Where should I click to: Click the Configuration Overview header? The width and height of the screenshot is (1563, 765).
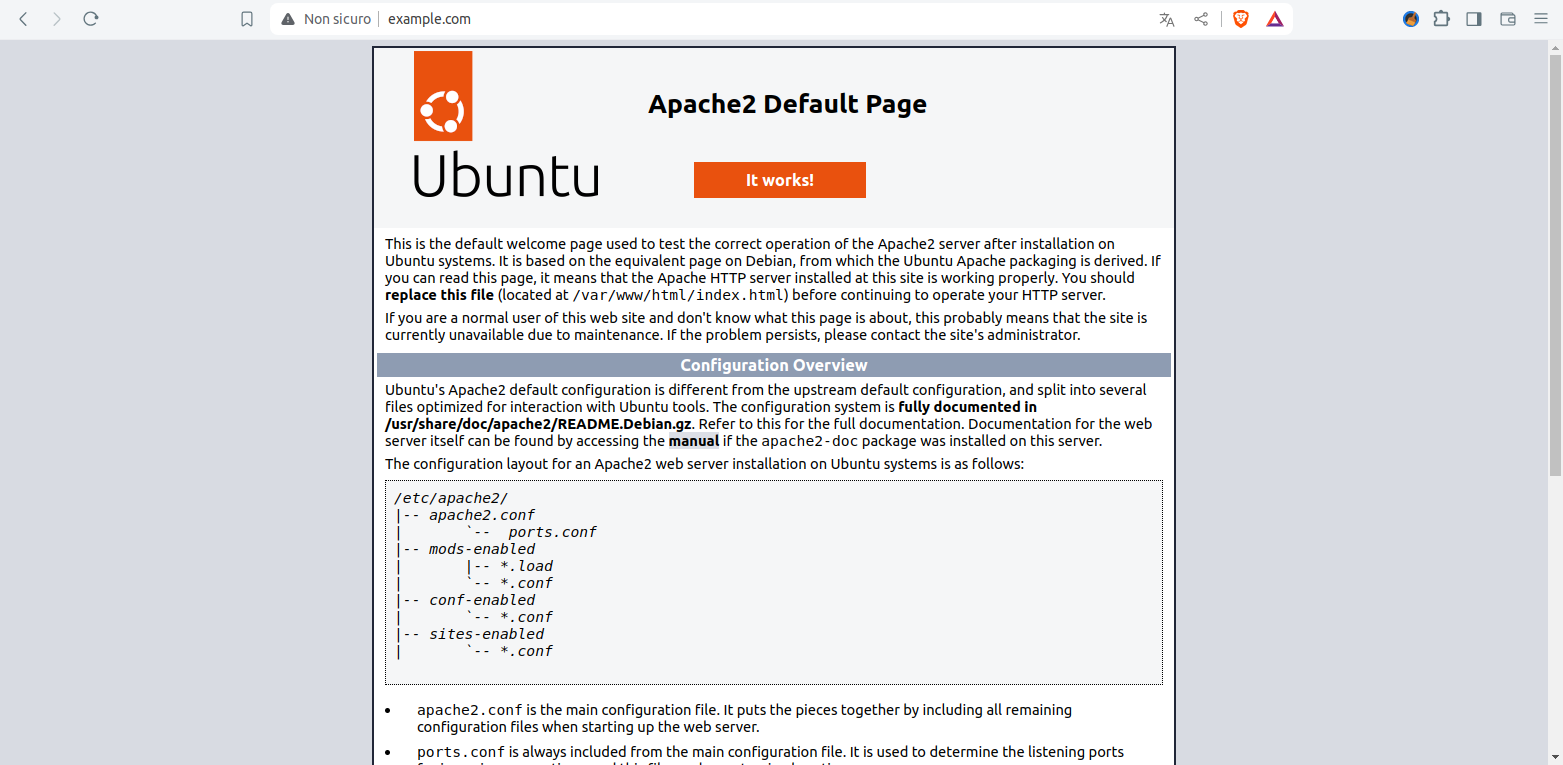(x=774, y=365)
